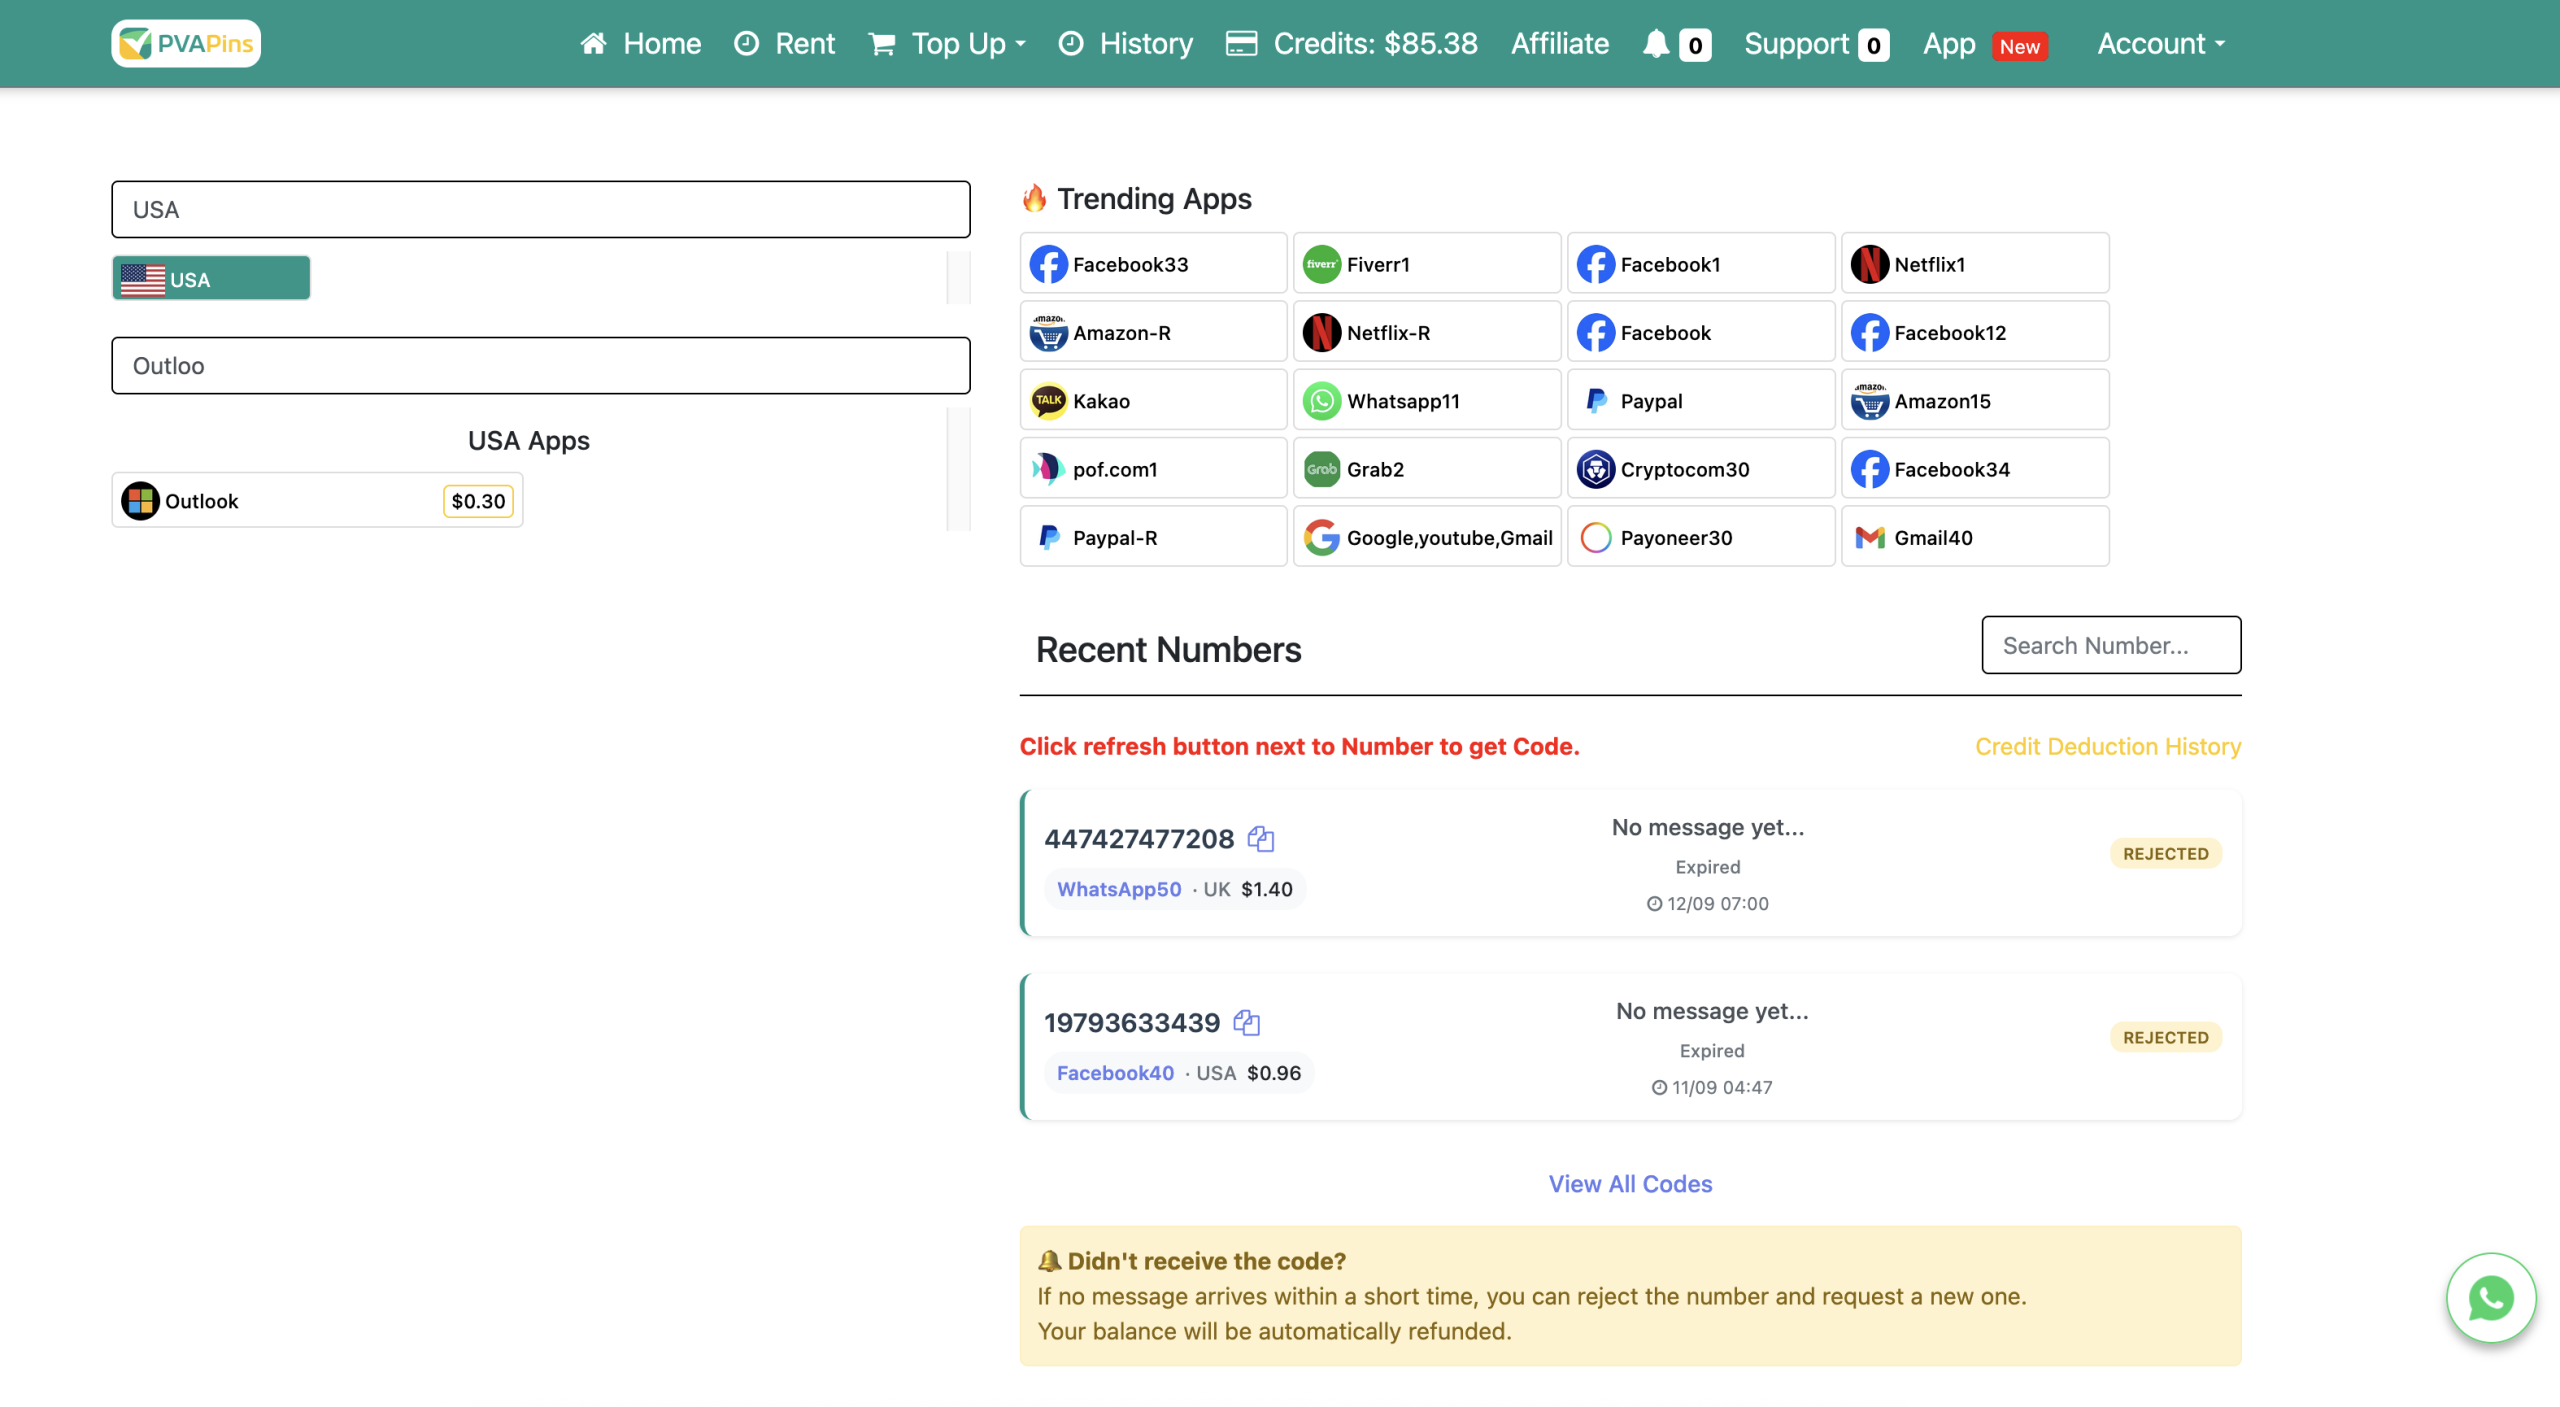Choose Outlook app for $0.30

317,500
